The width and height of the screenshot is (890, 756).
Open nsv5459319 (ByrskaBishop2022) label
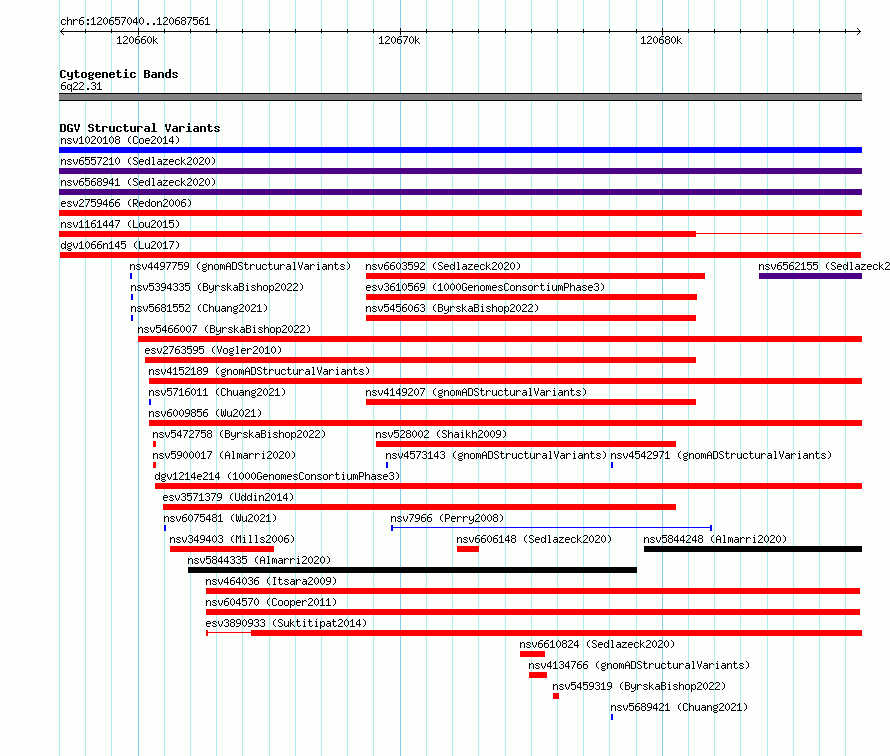pyautogui.click(x=639, y=686)
